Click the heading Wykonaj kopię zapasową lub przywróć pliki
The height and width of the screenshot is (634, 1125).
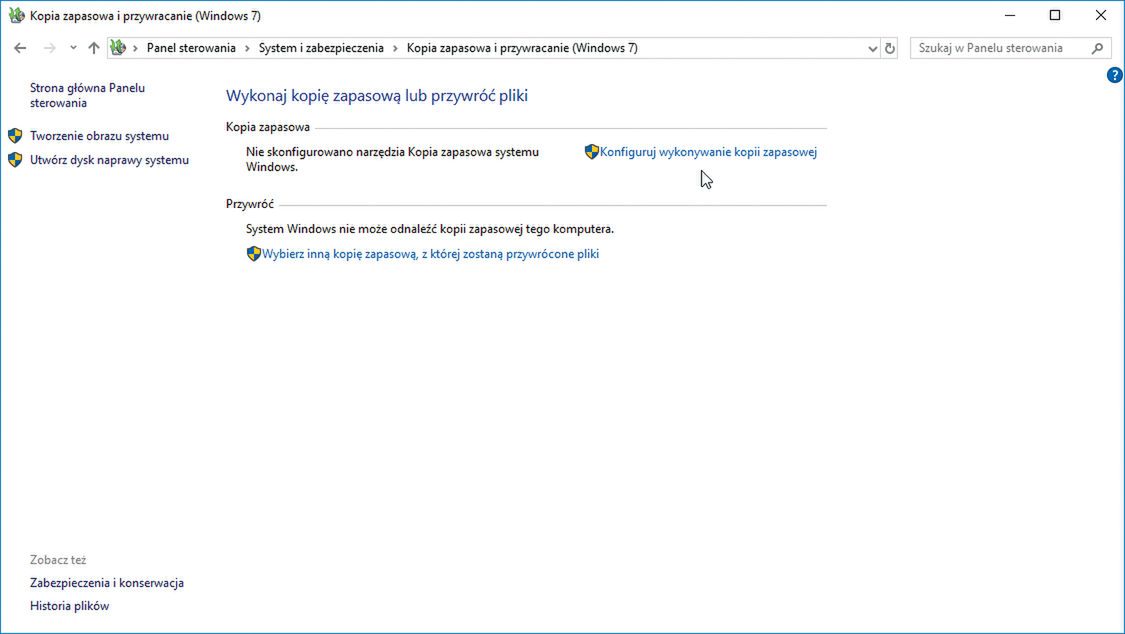click(x=377, y=96)
